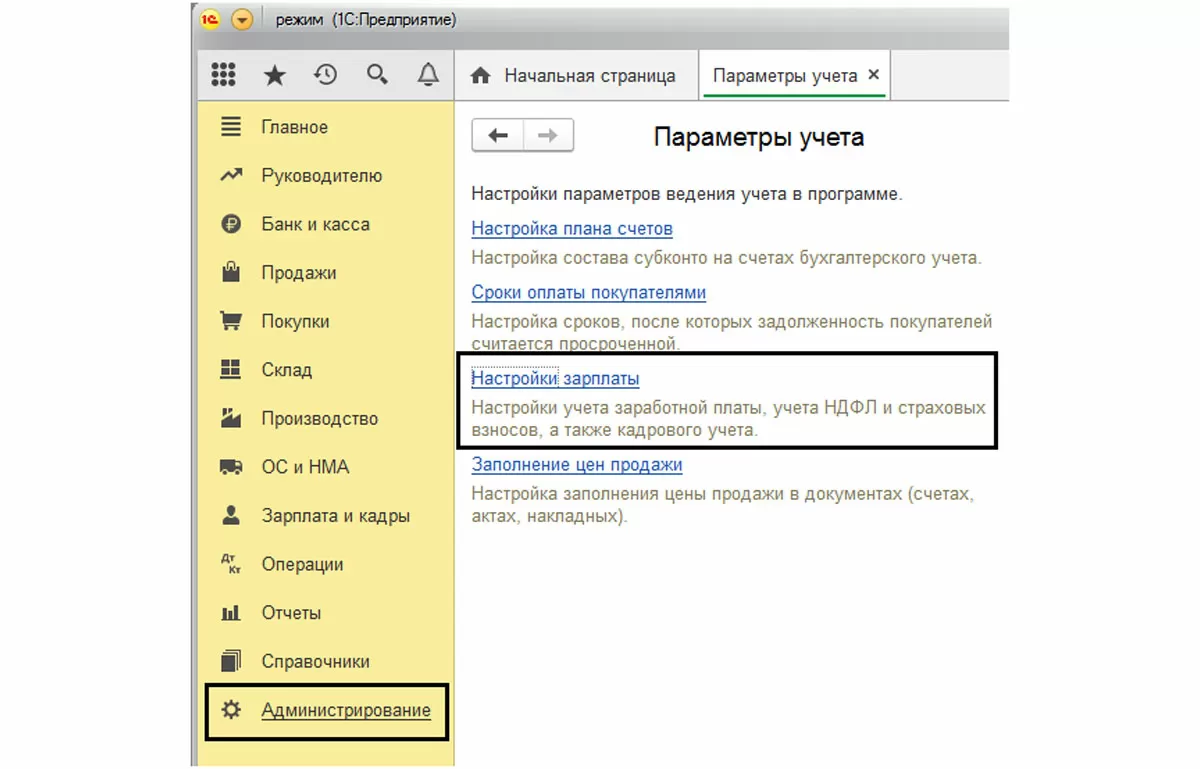
Task: Select Зарплата и кадры in sidebar
Action: [x=335, y=516]
